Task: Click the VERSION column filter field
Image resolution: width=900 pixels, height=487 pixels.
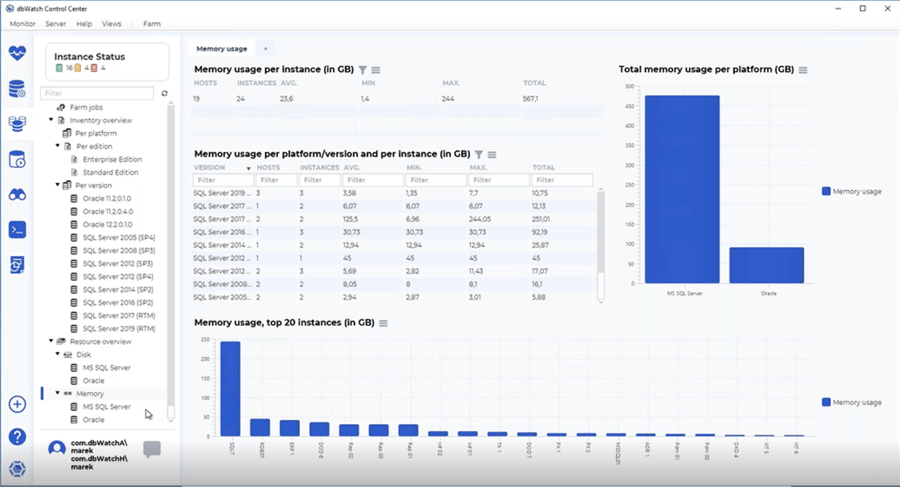Action: point(223,180)
